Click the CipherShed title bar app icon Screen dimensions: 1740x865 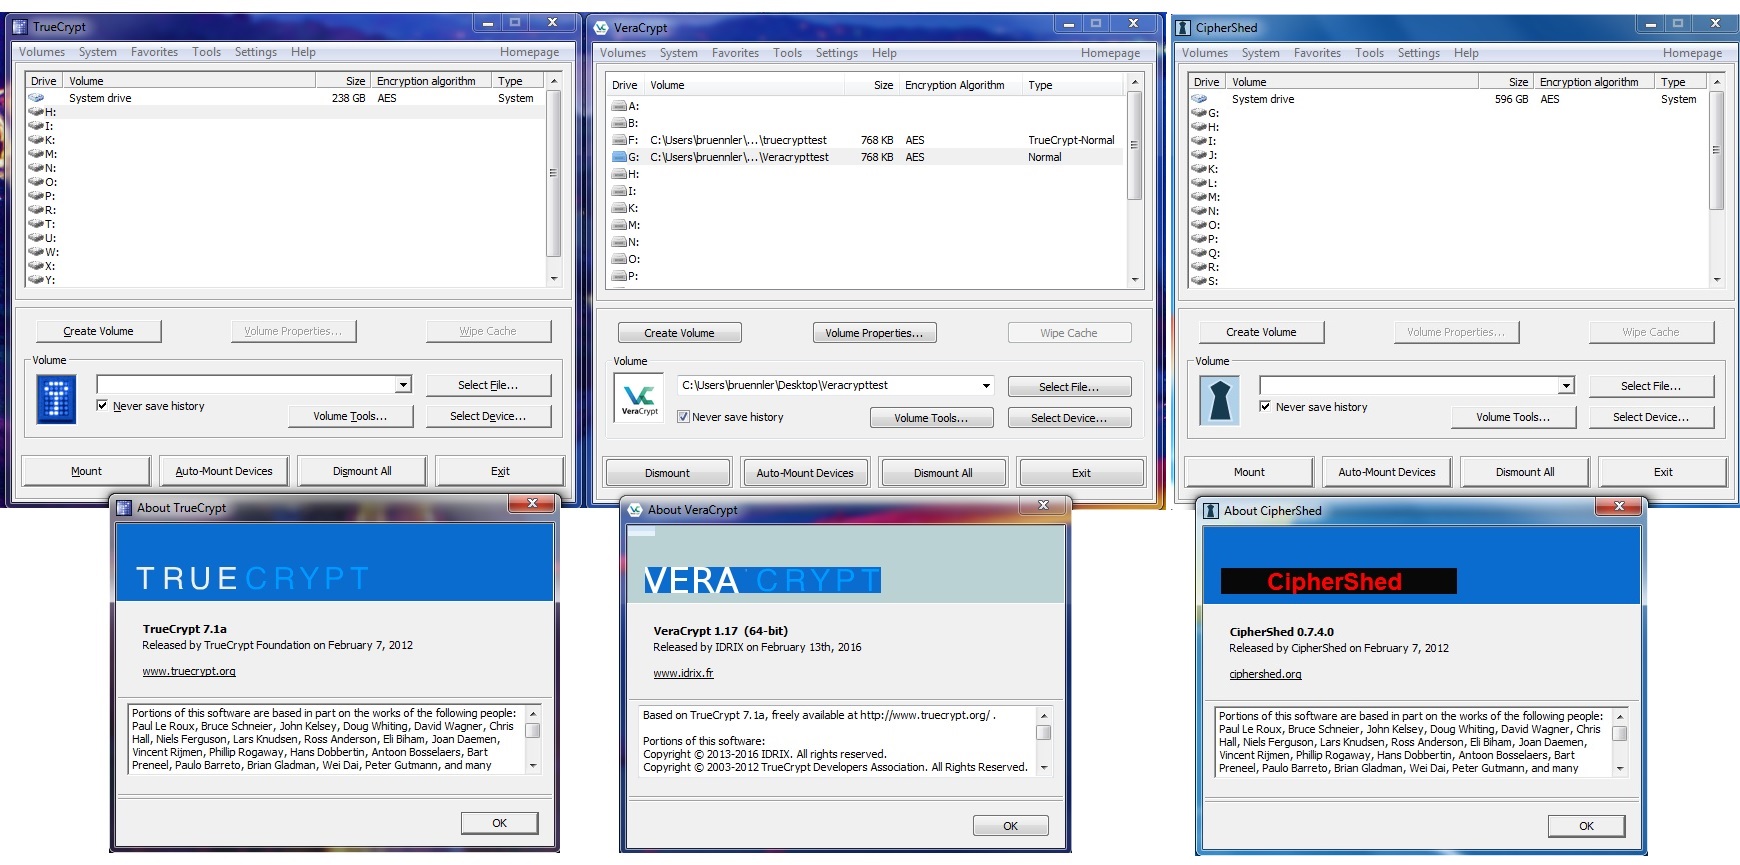pos(1183,27)
